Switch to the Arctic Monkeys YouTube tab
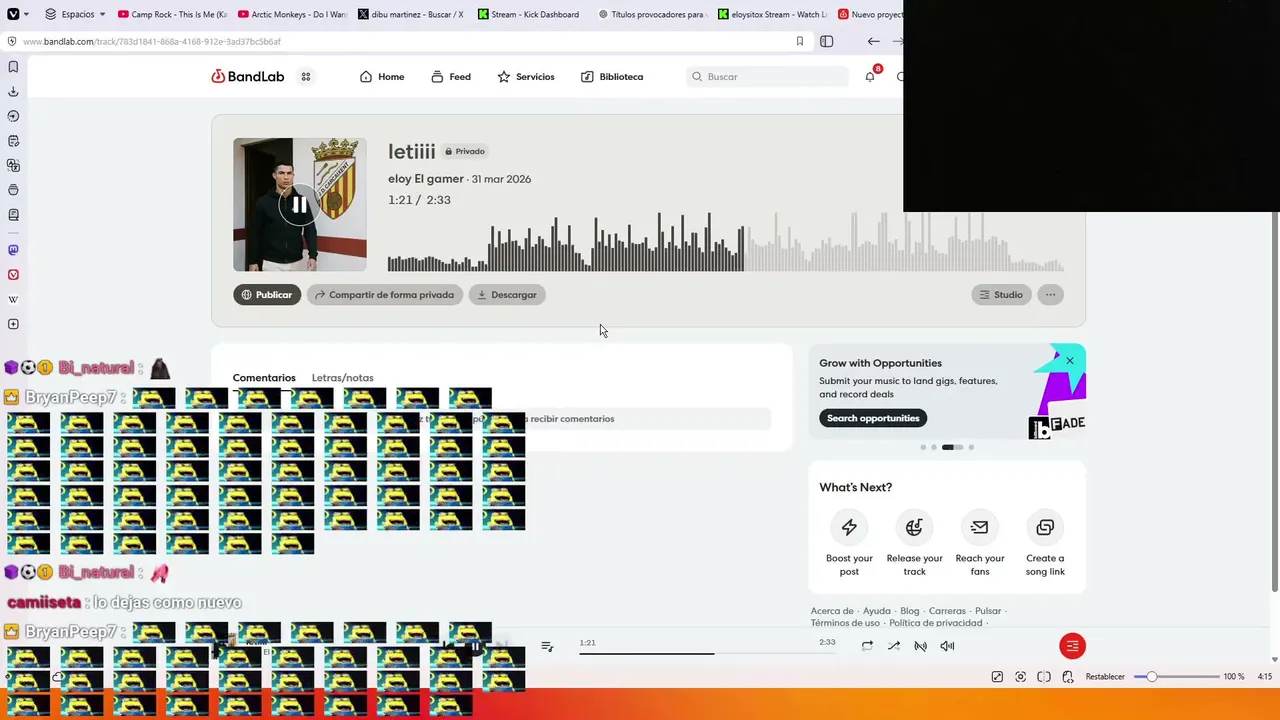The width and height of the screenshot is (1280, 720). point(292,14)
